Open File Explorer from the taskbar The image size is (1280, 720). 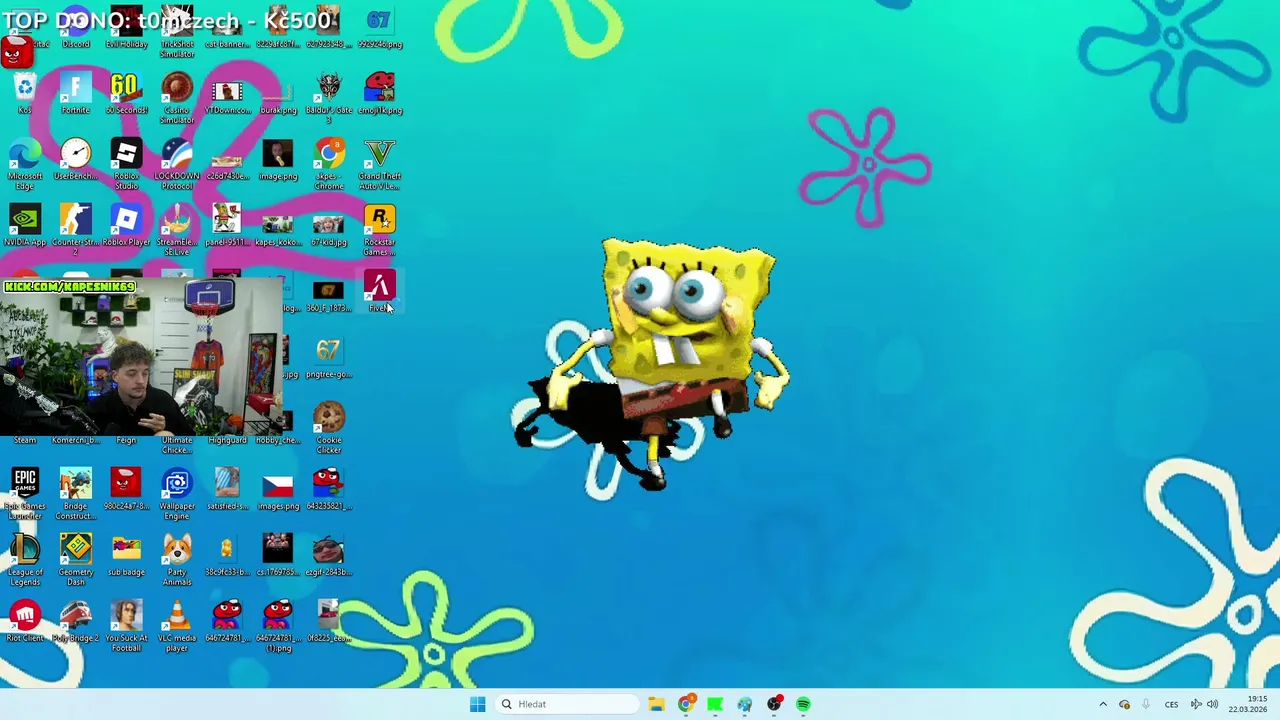(656, 704)
